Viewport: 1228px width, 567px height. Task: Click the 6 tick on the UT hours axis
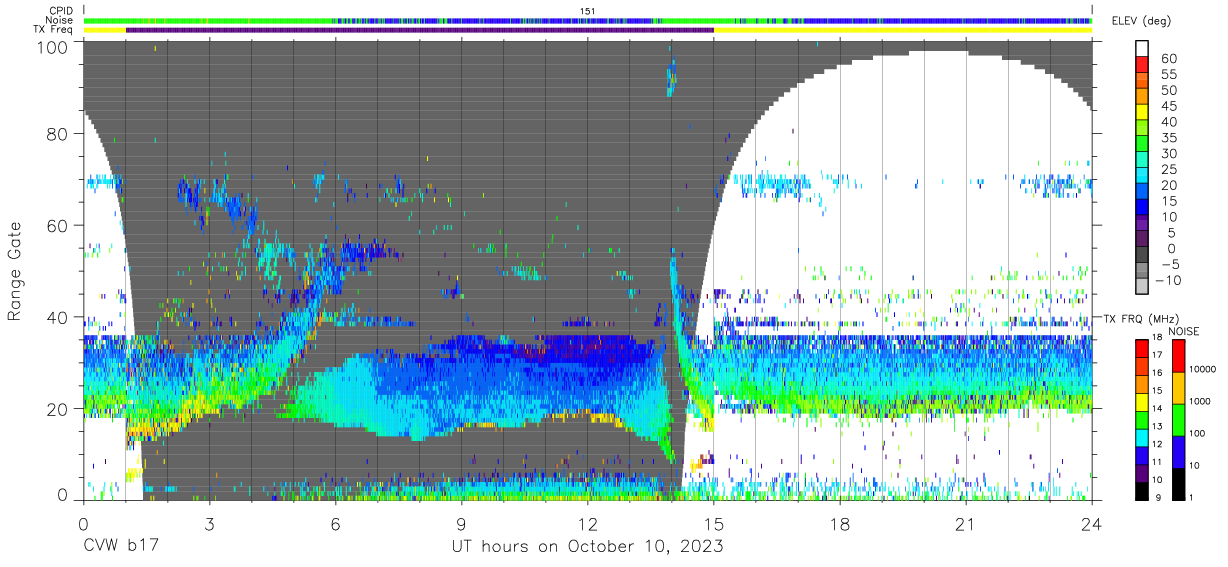point(335,523)
